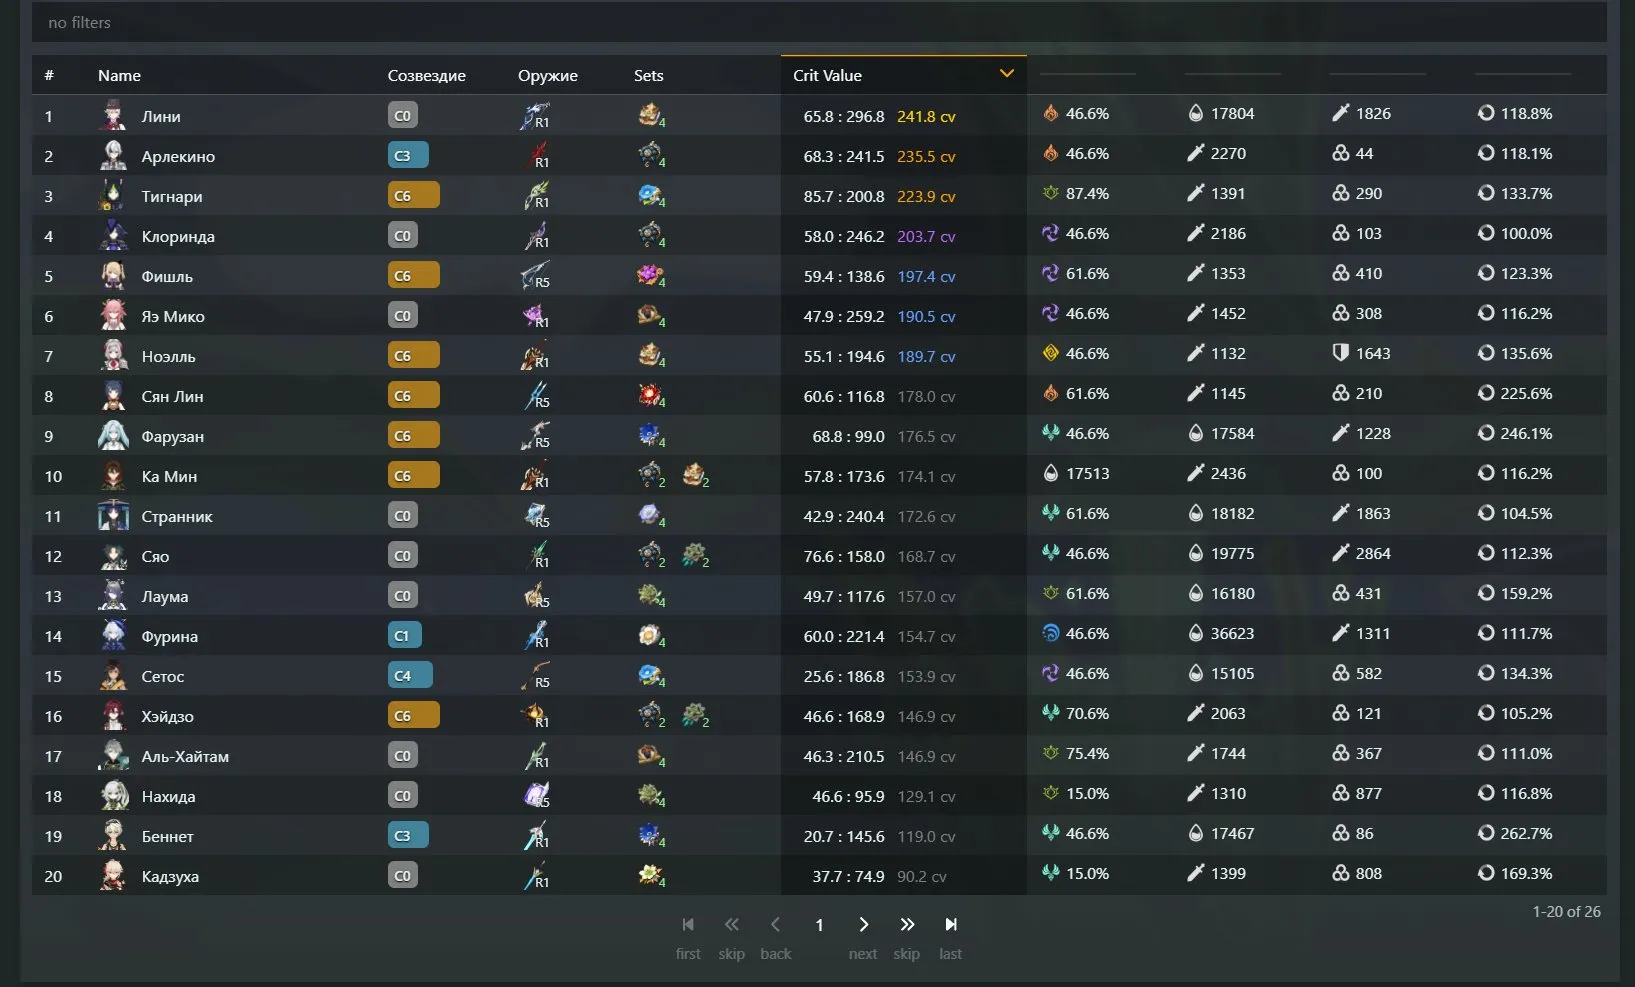Sort table by Sets column

(x=648, y=76)
